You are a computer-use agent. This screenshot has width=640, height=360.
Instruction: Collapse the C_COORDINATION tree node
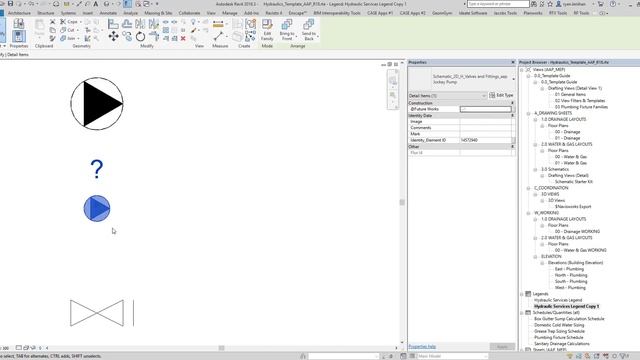pos(528,188)
